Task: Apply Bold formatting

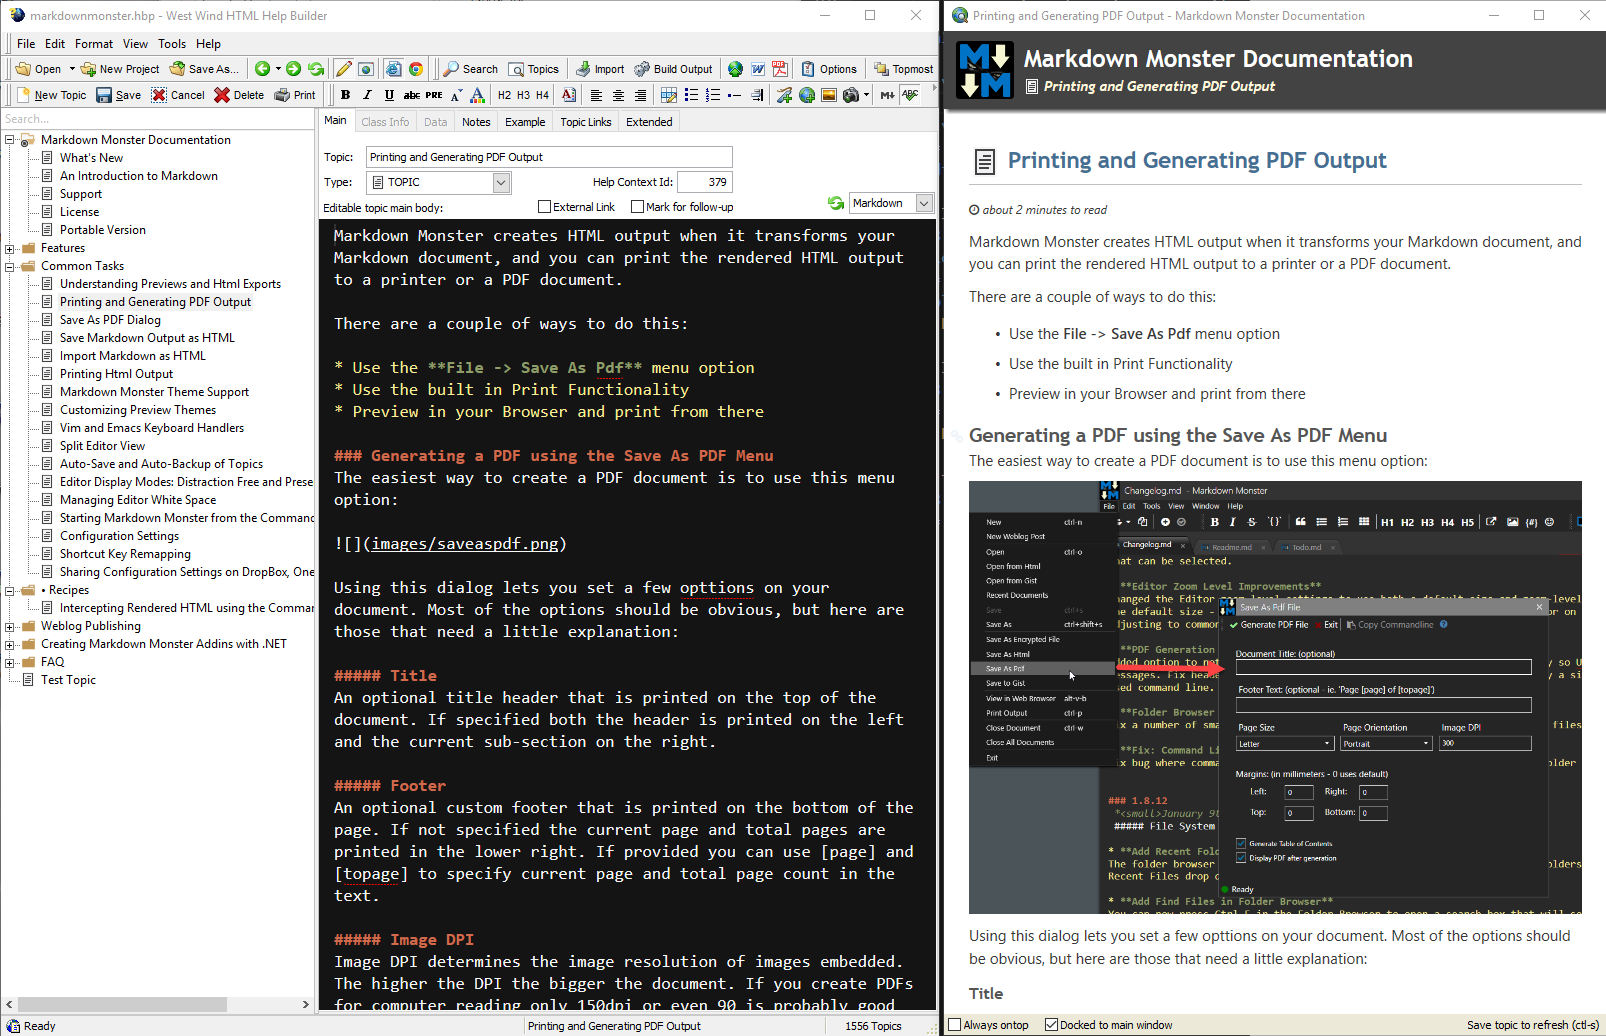Action: [x=345, y=95]
